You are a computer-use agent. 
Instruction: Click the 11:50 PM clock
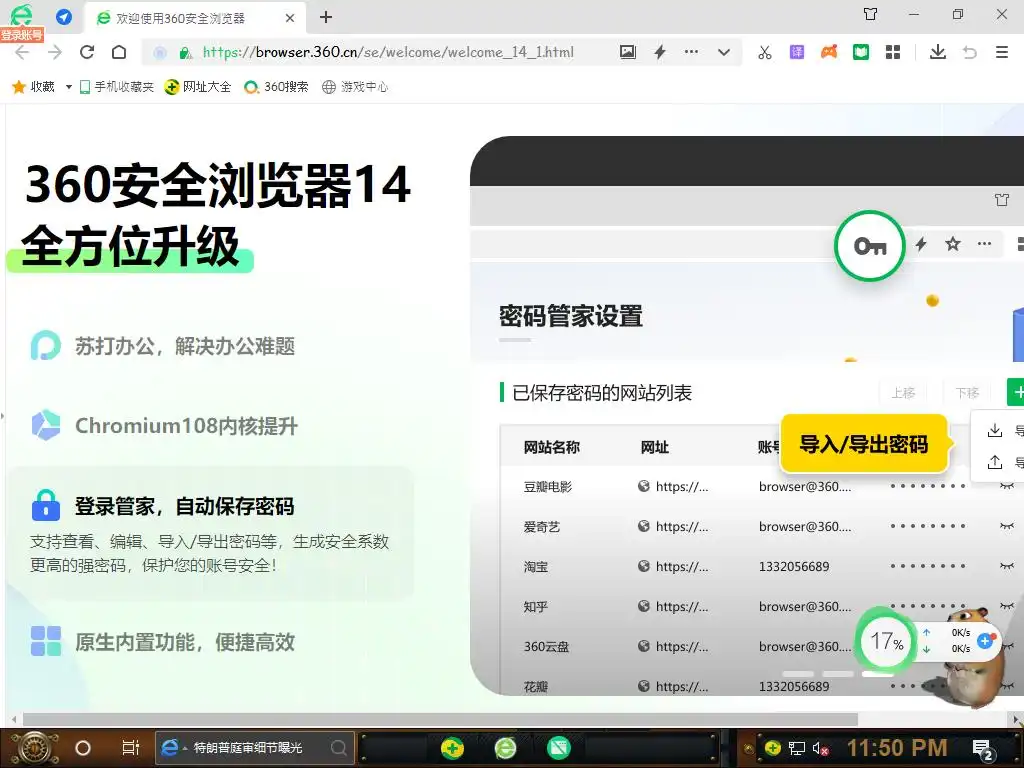click(897, 748)
